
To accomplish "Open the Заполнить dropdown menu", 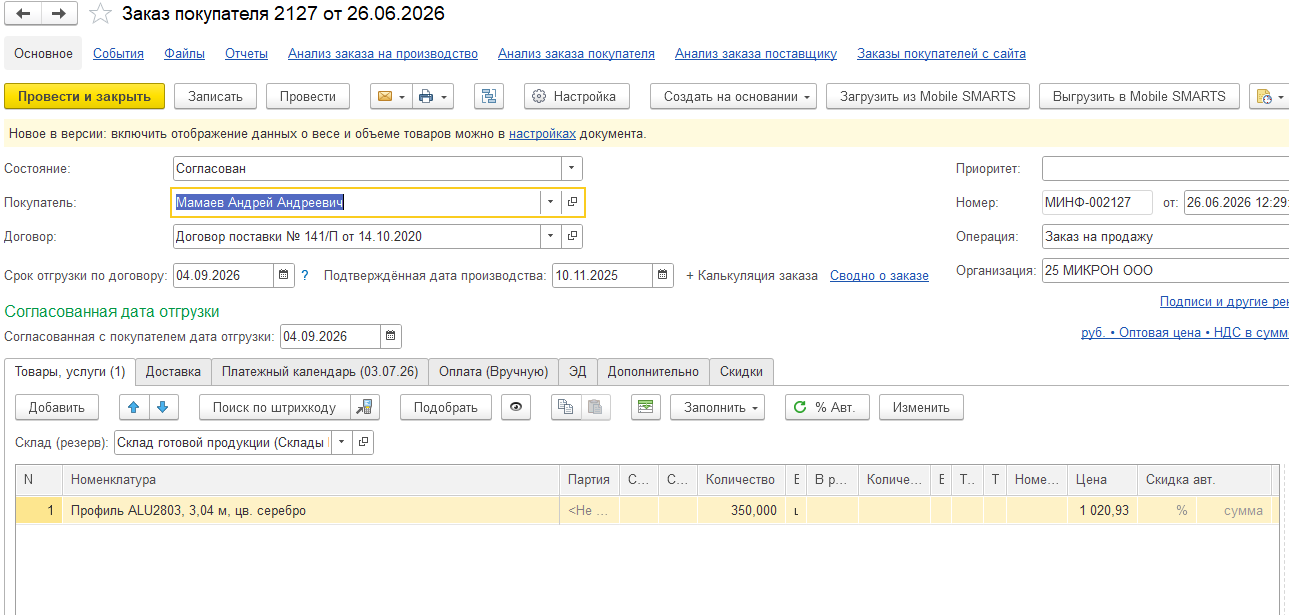I will [718, 407].
